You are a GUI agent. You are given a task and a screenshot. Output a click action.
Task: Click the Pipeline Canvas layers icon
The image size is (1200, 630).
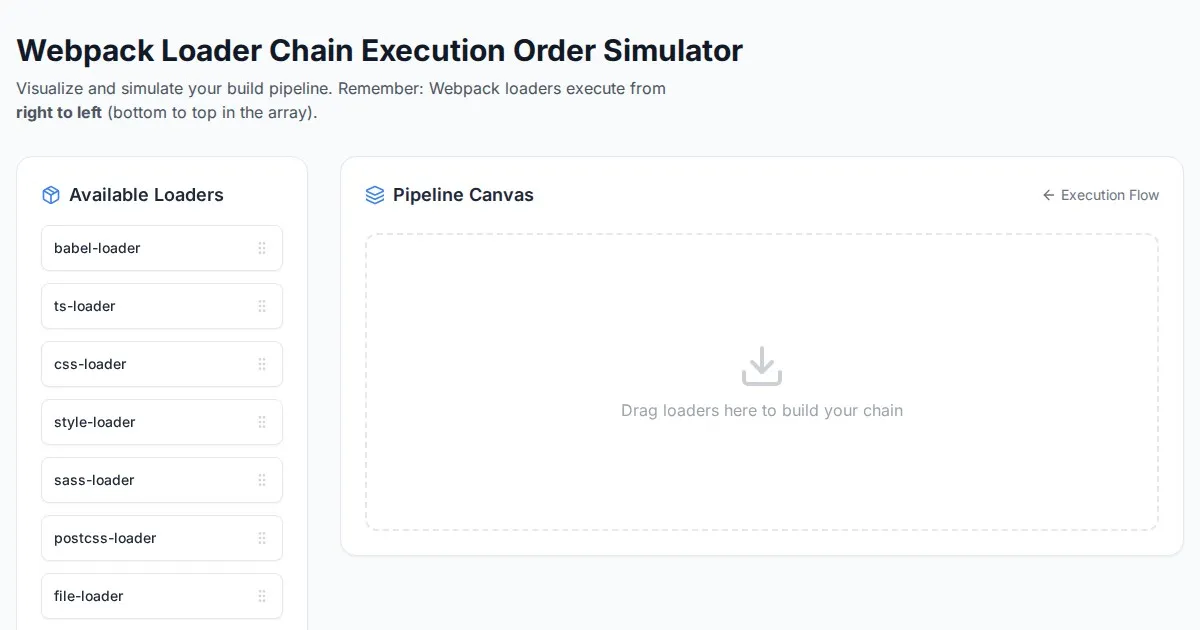[x=375, y=195]
